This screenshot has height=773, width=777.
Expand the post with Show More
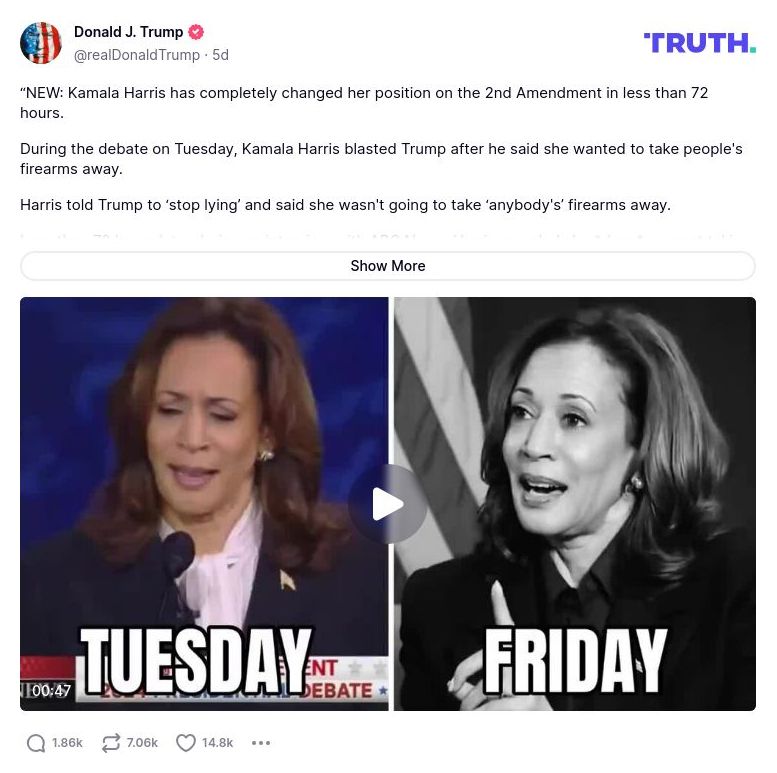[x=388, y=266]
